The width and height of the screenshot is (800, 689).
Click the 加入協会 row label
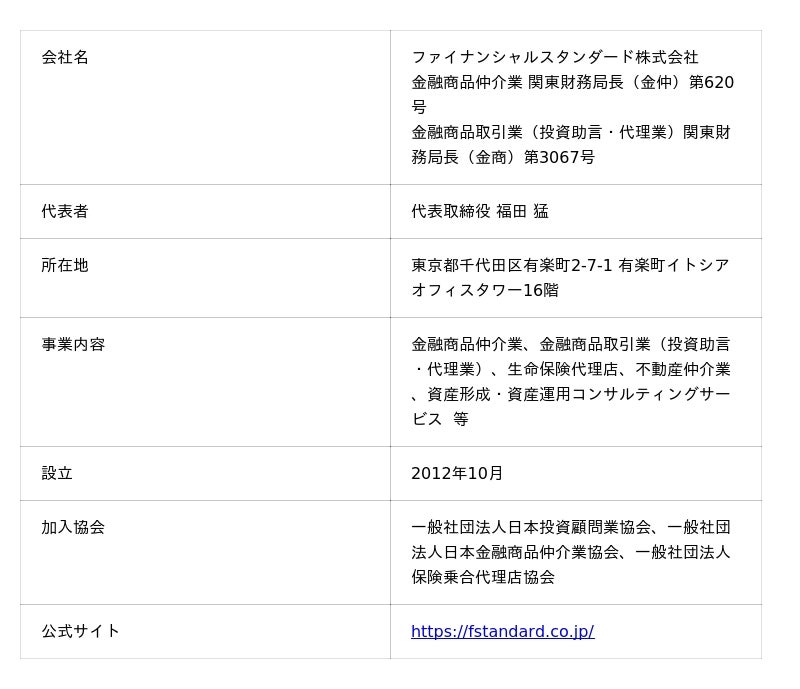[73, 528]
